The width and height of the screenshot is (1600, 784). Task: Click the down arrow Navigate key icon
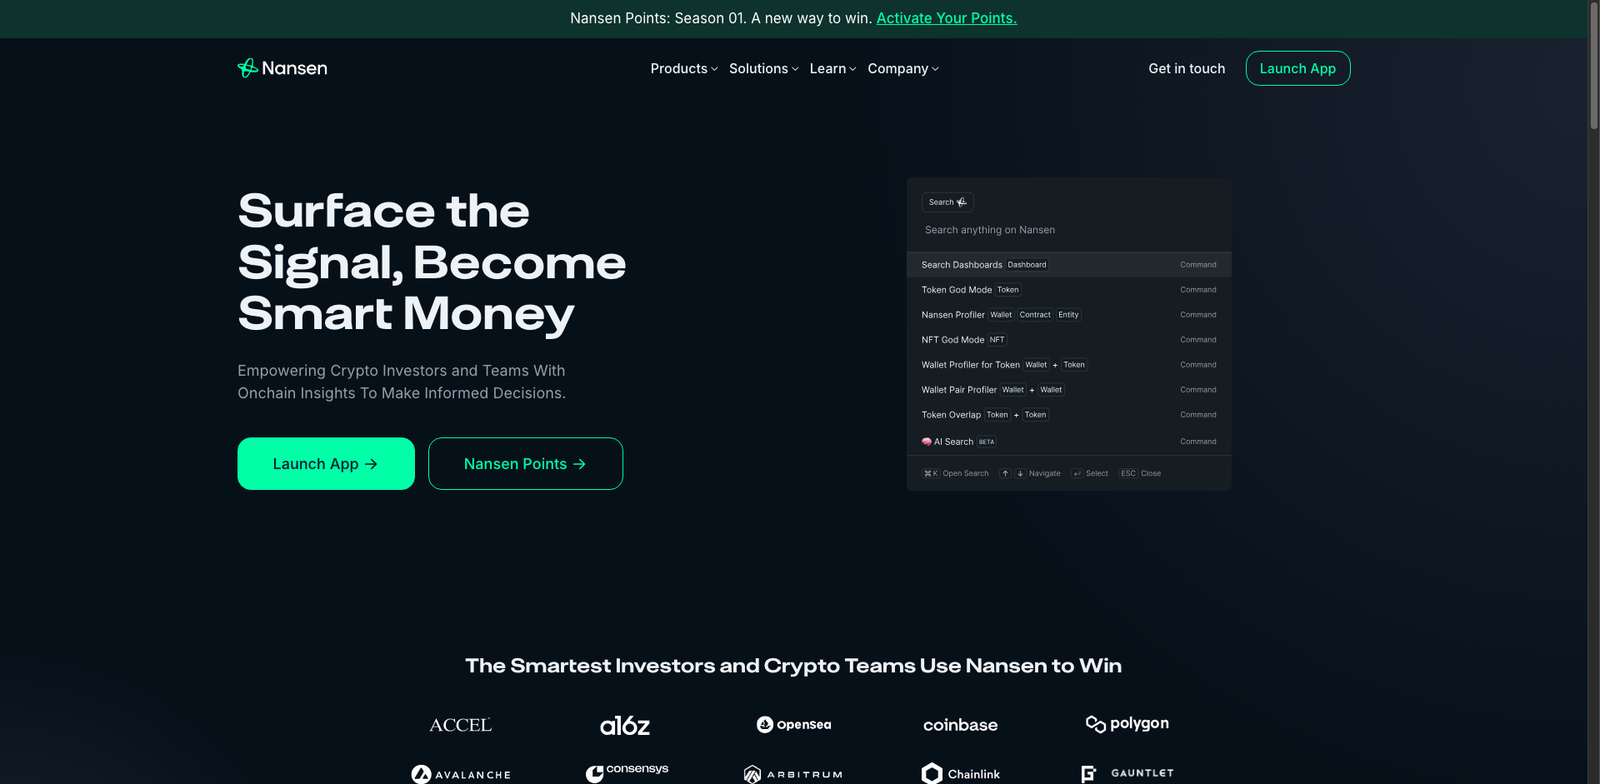1020,474
